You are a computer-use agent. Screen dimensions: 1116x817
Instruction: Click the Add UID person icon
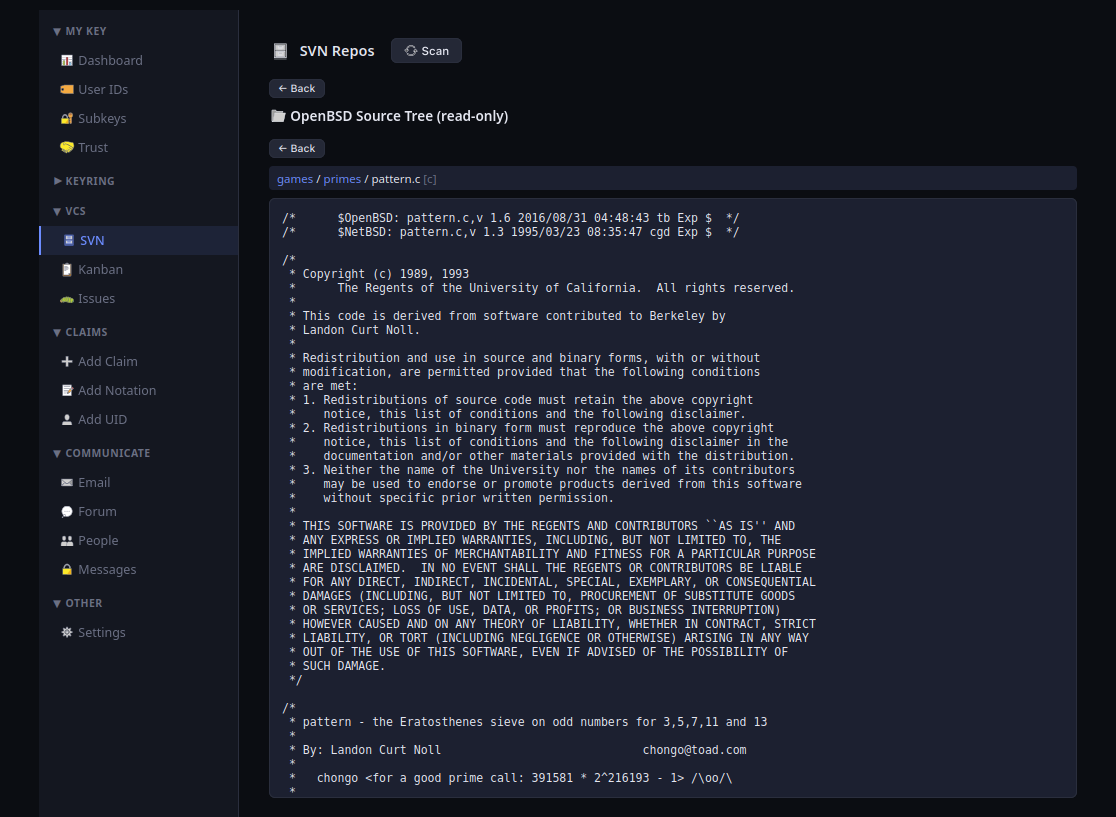tap(67, 420)
